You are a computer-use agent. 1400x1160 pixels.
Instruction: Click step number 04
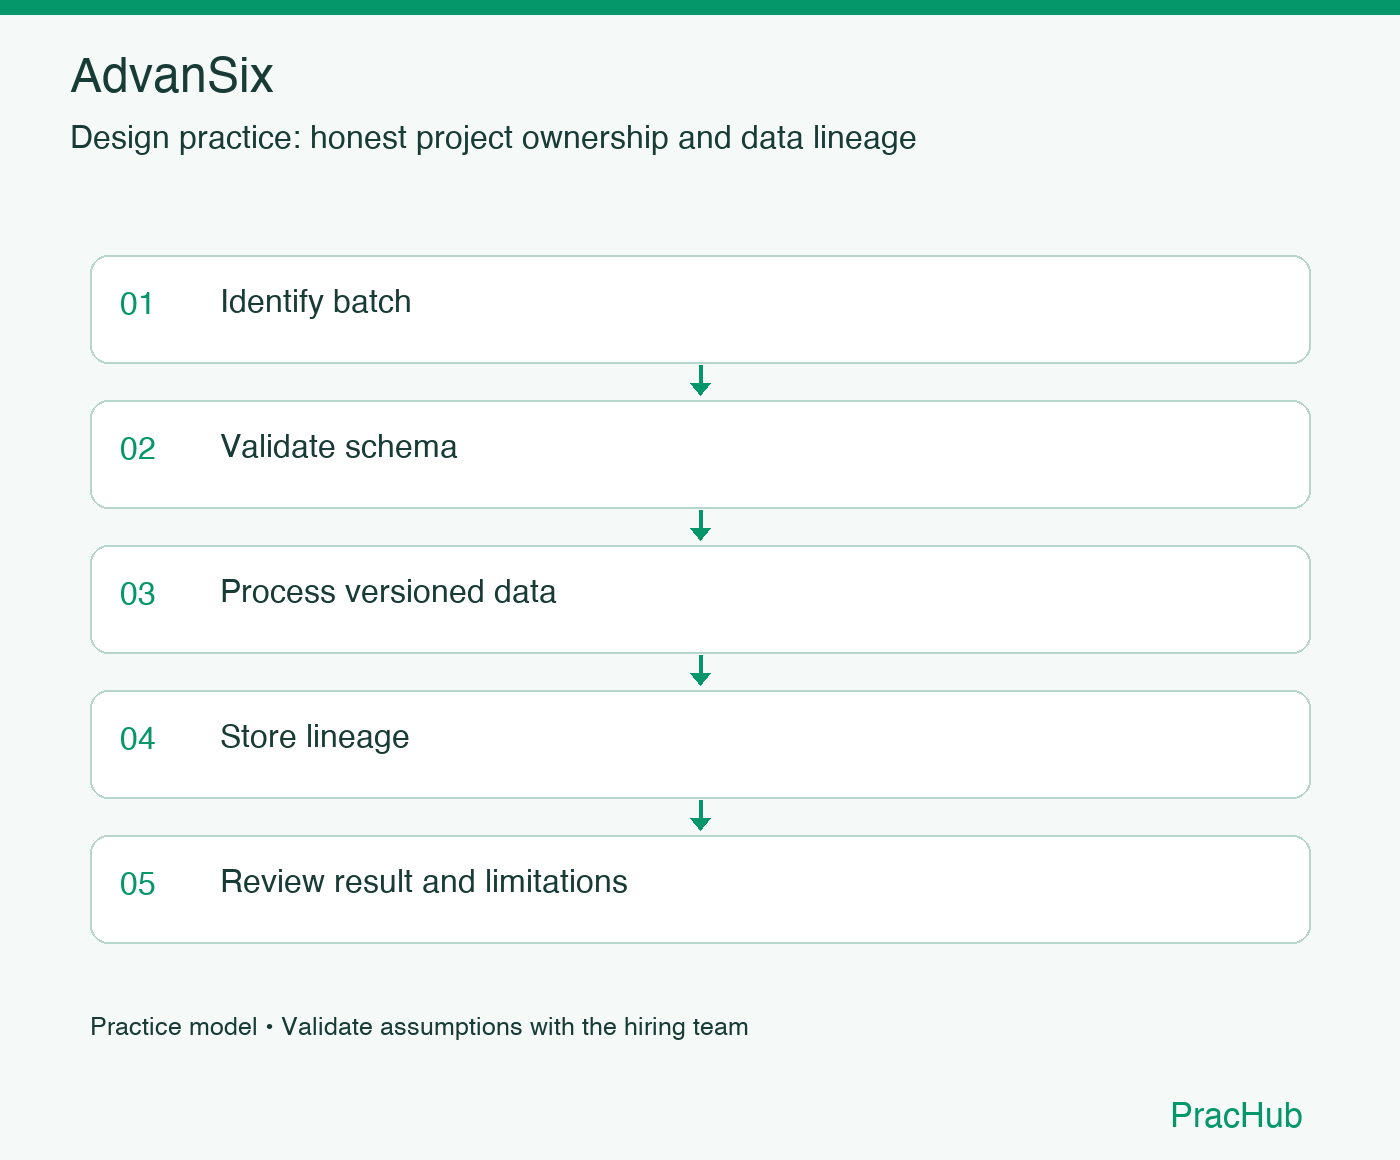click(138, 739)
